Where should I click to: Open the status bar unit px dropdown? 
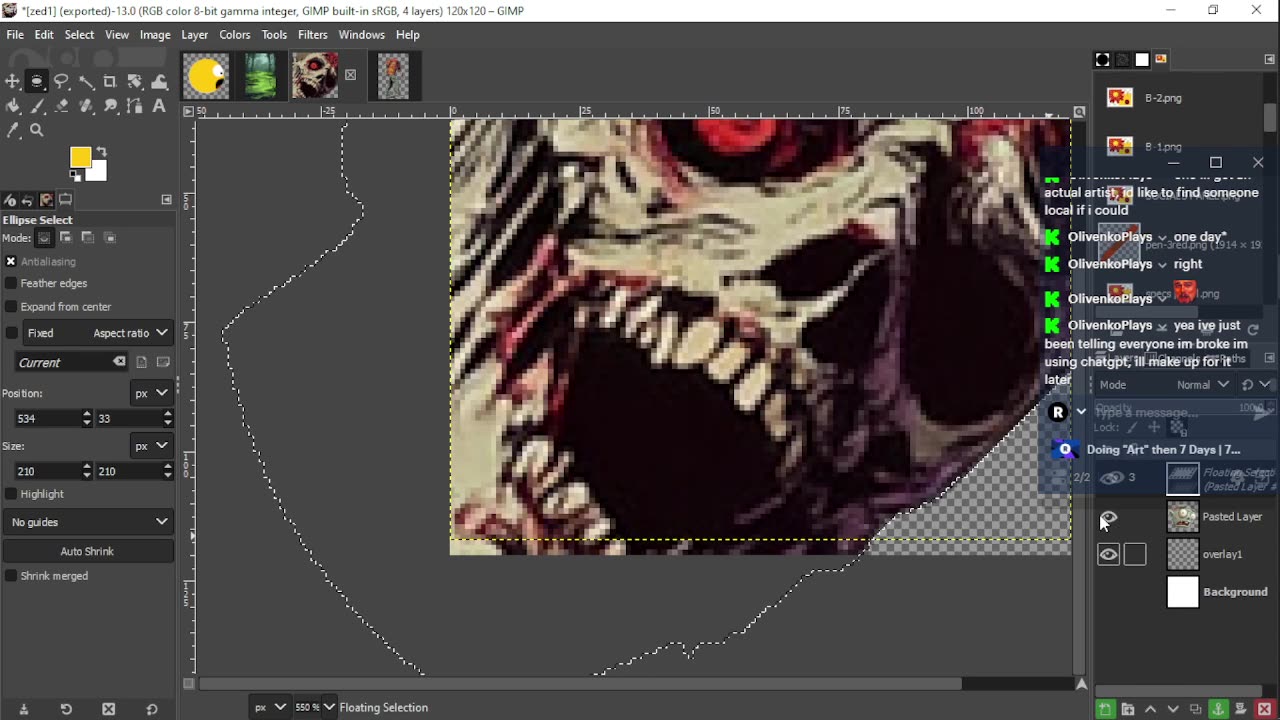pos(269,708)
